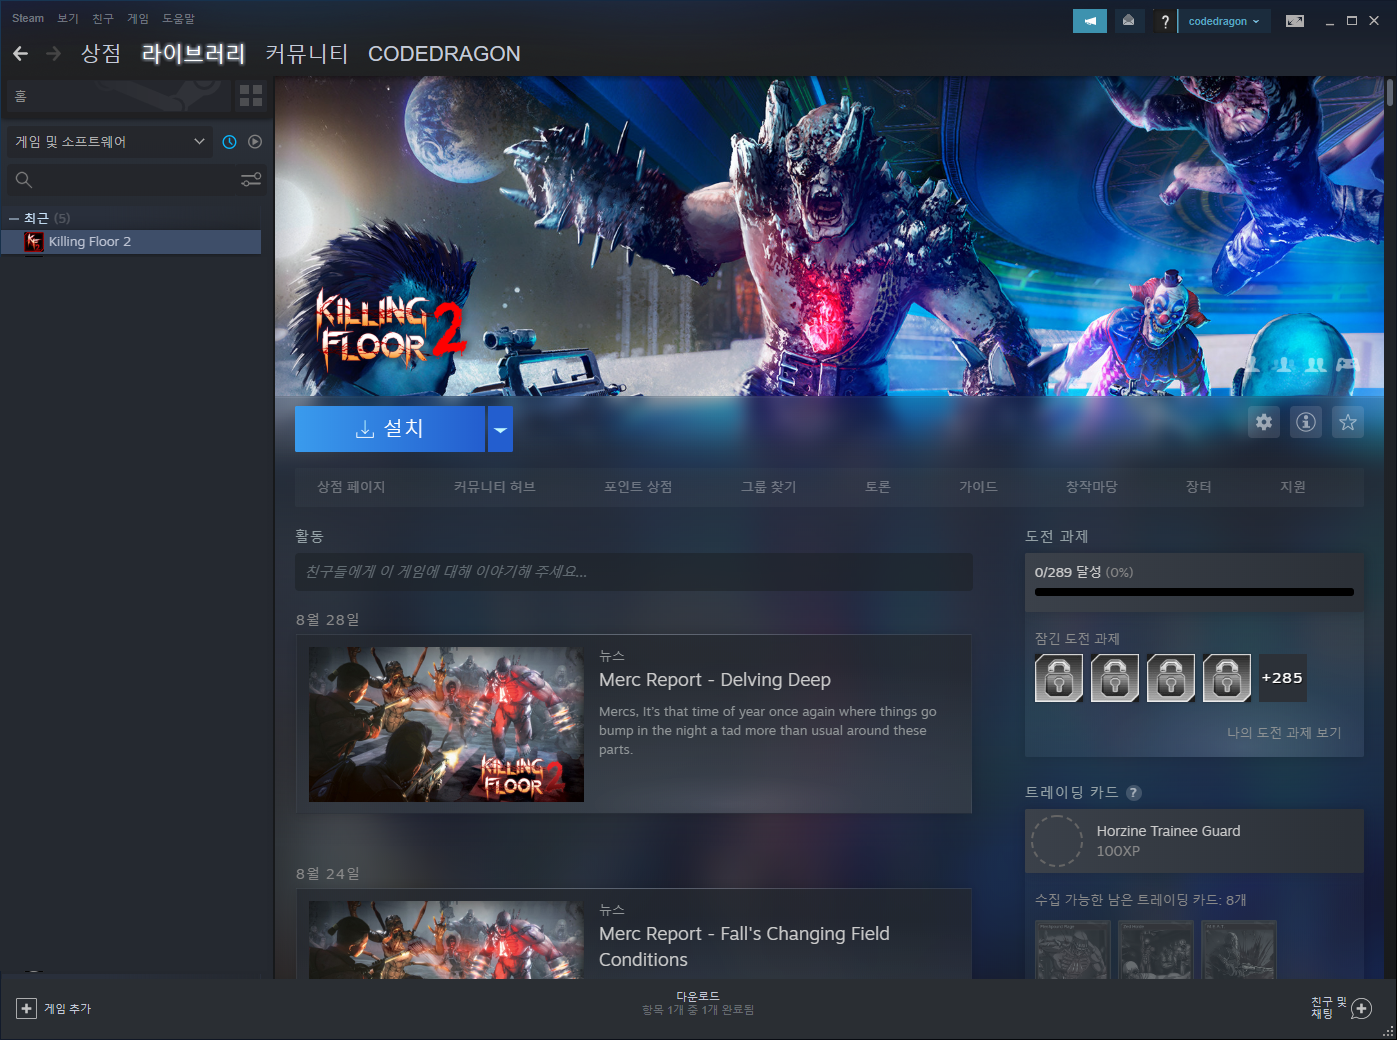Show ready to play games icon
This screenshot has height=1040, width=1397.
[x=255, y=142]
